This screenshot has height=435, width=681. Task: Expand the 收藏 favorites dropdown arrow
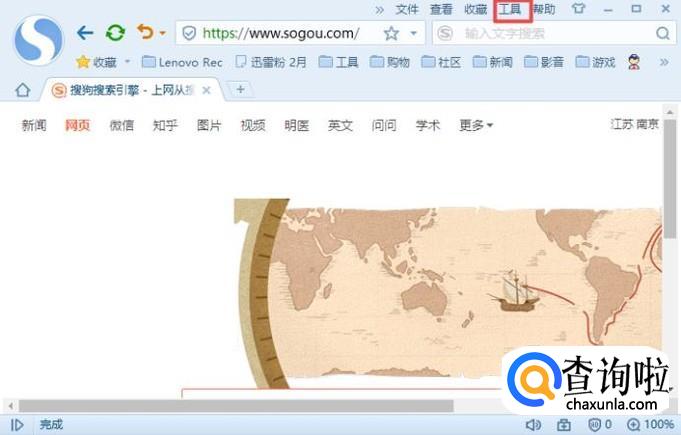pos(127,62)
